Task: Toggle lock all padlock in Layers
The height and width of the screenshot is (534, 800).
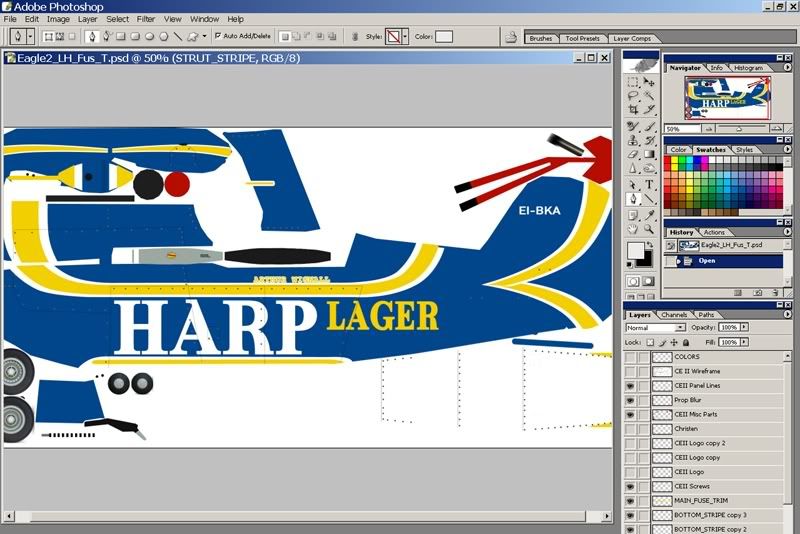Action: 686,342
